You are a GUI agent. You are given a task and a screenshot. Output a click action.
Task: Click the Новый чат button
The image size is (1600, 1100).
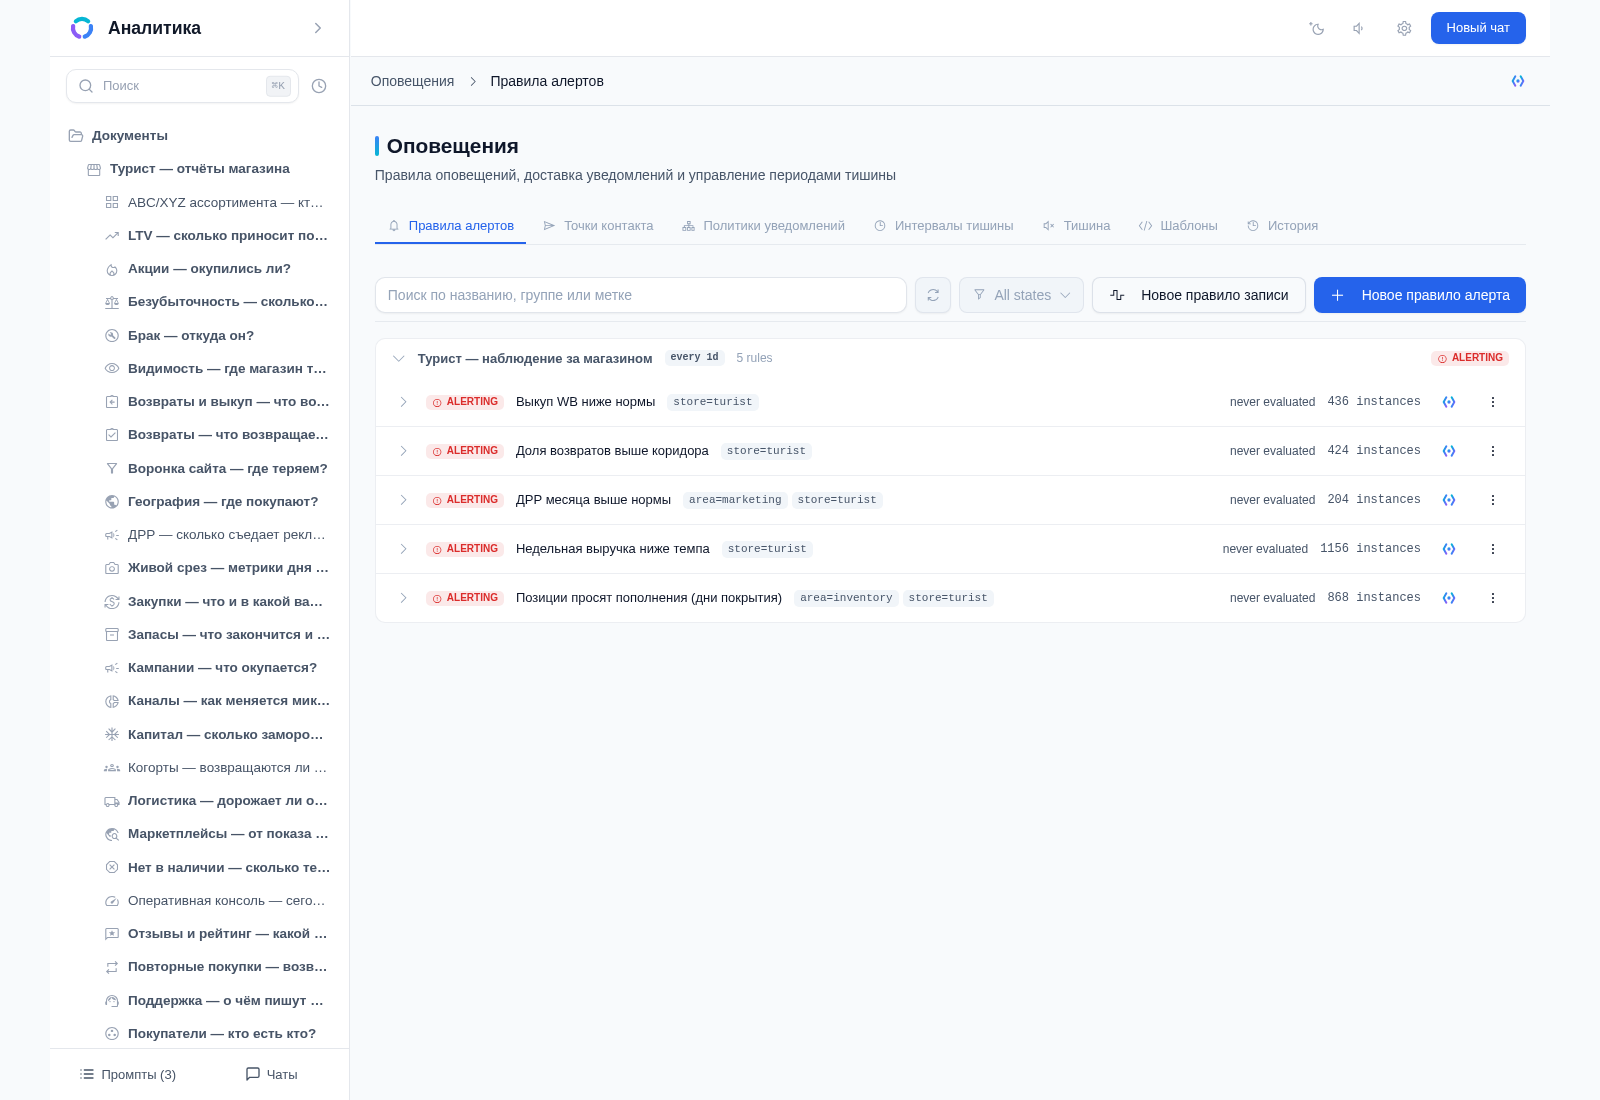point(1478,28)
